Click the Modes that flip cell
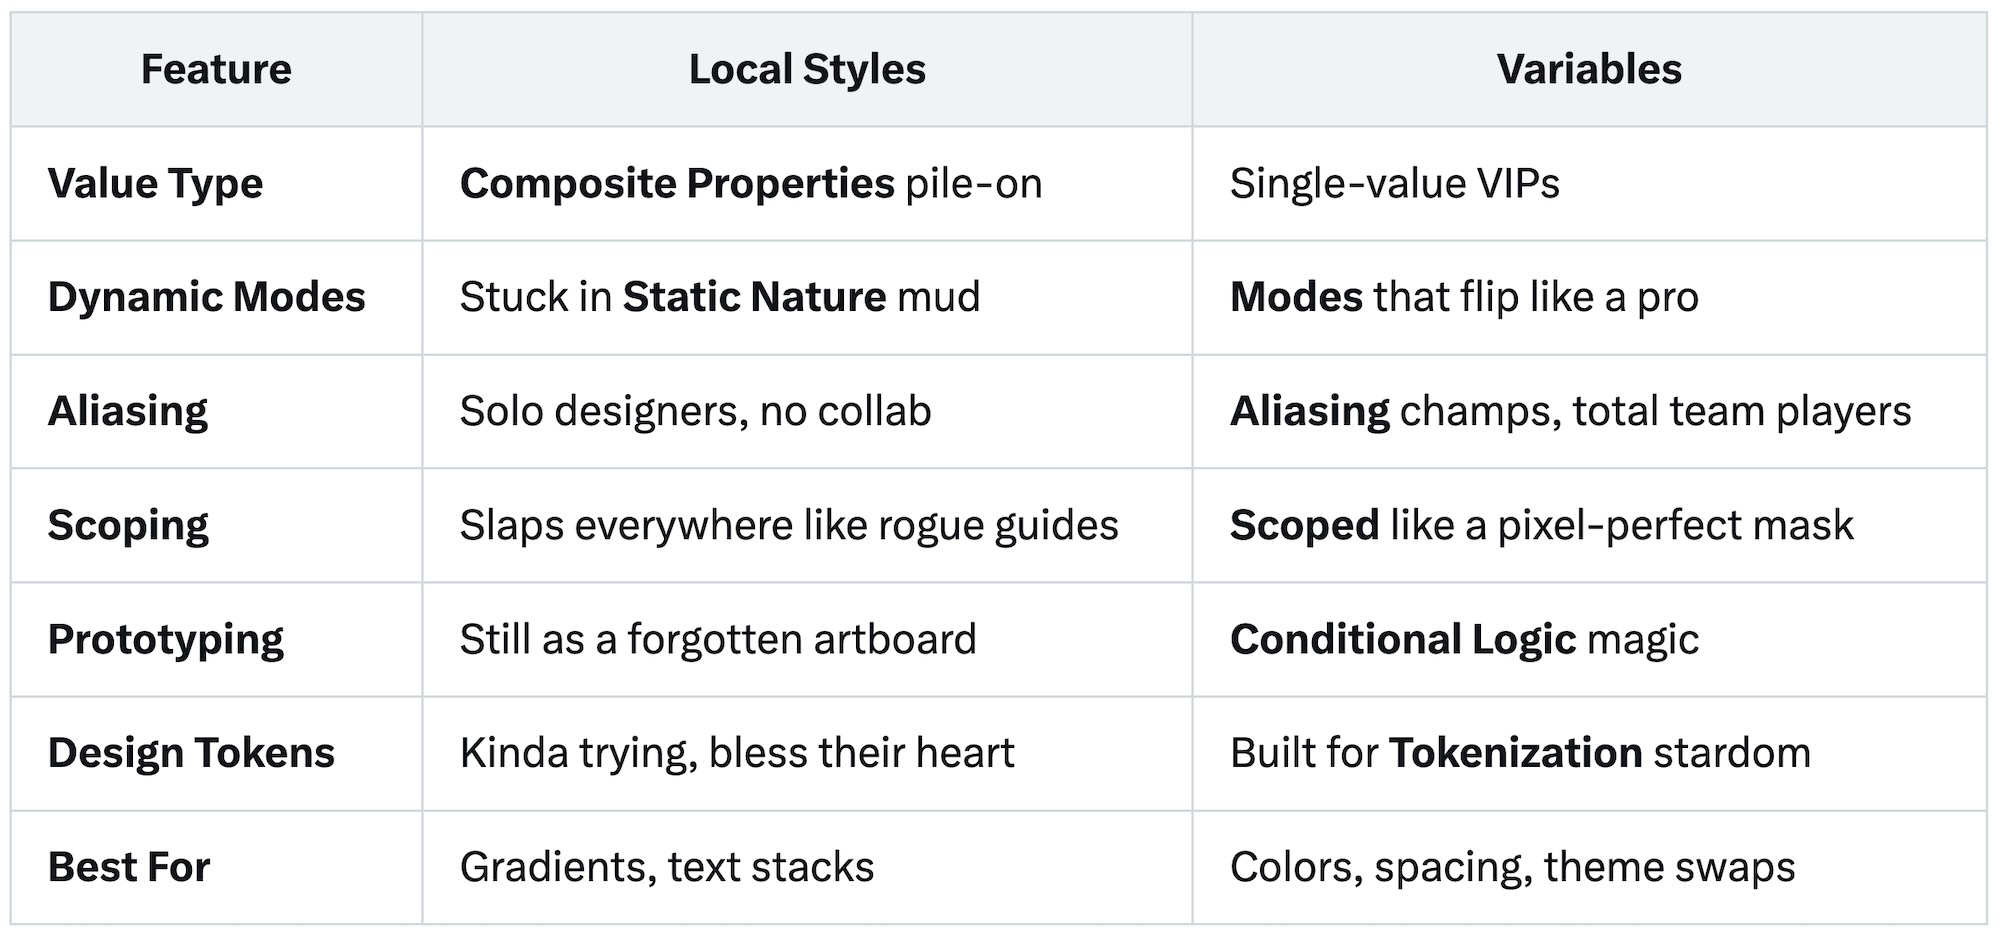The image size is (2000, 934). pyautogui.click(x=1464, y=298)
